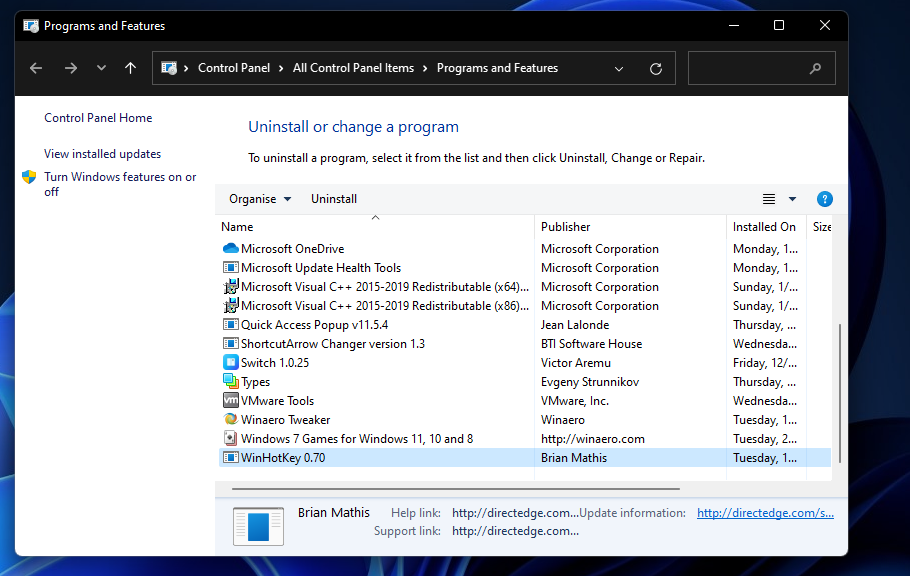This screenshot has width=910, height=576.
Task: Navigate to All Control Panel Items breadcrumb
Action: tap(353, 68)
